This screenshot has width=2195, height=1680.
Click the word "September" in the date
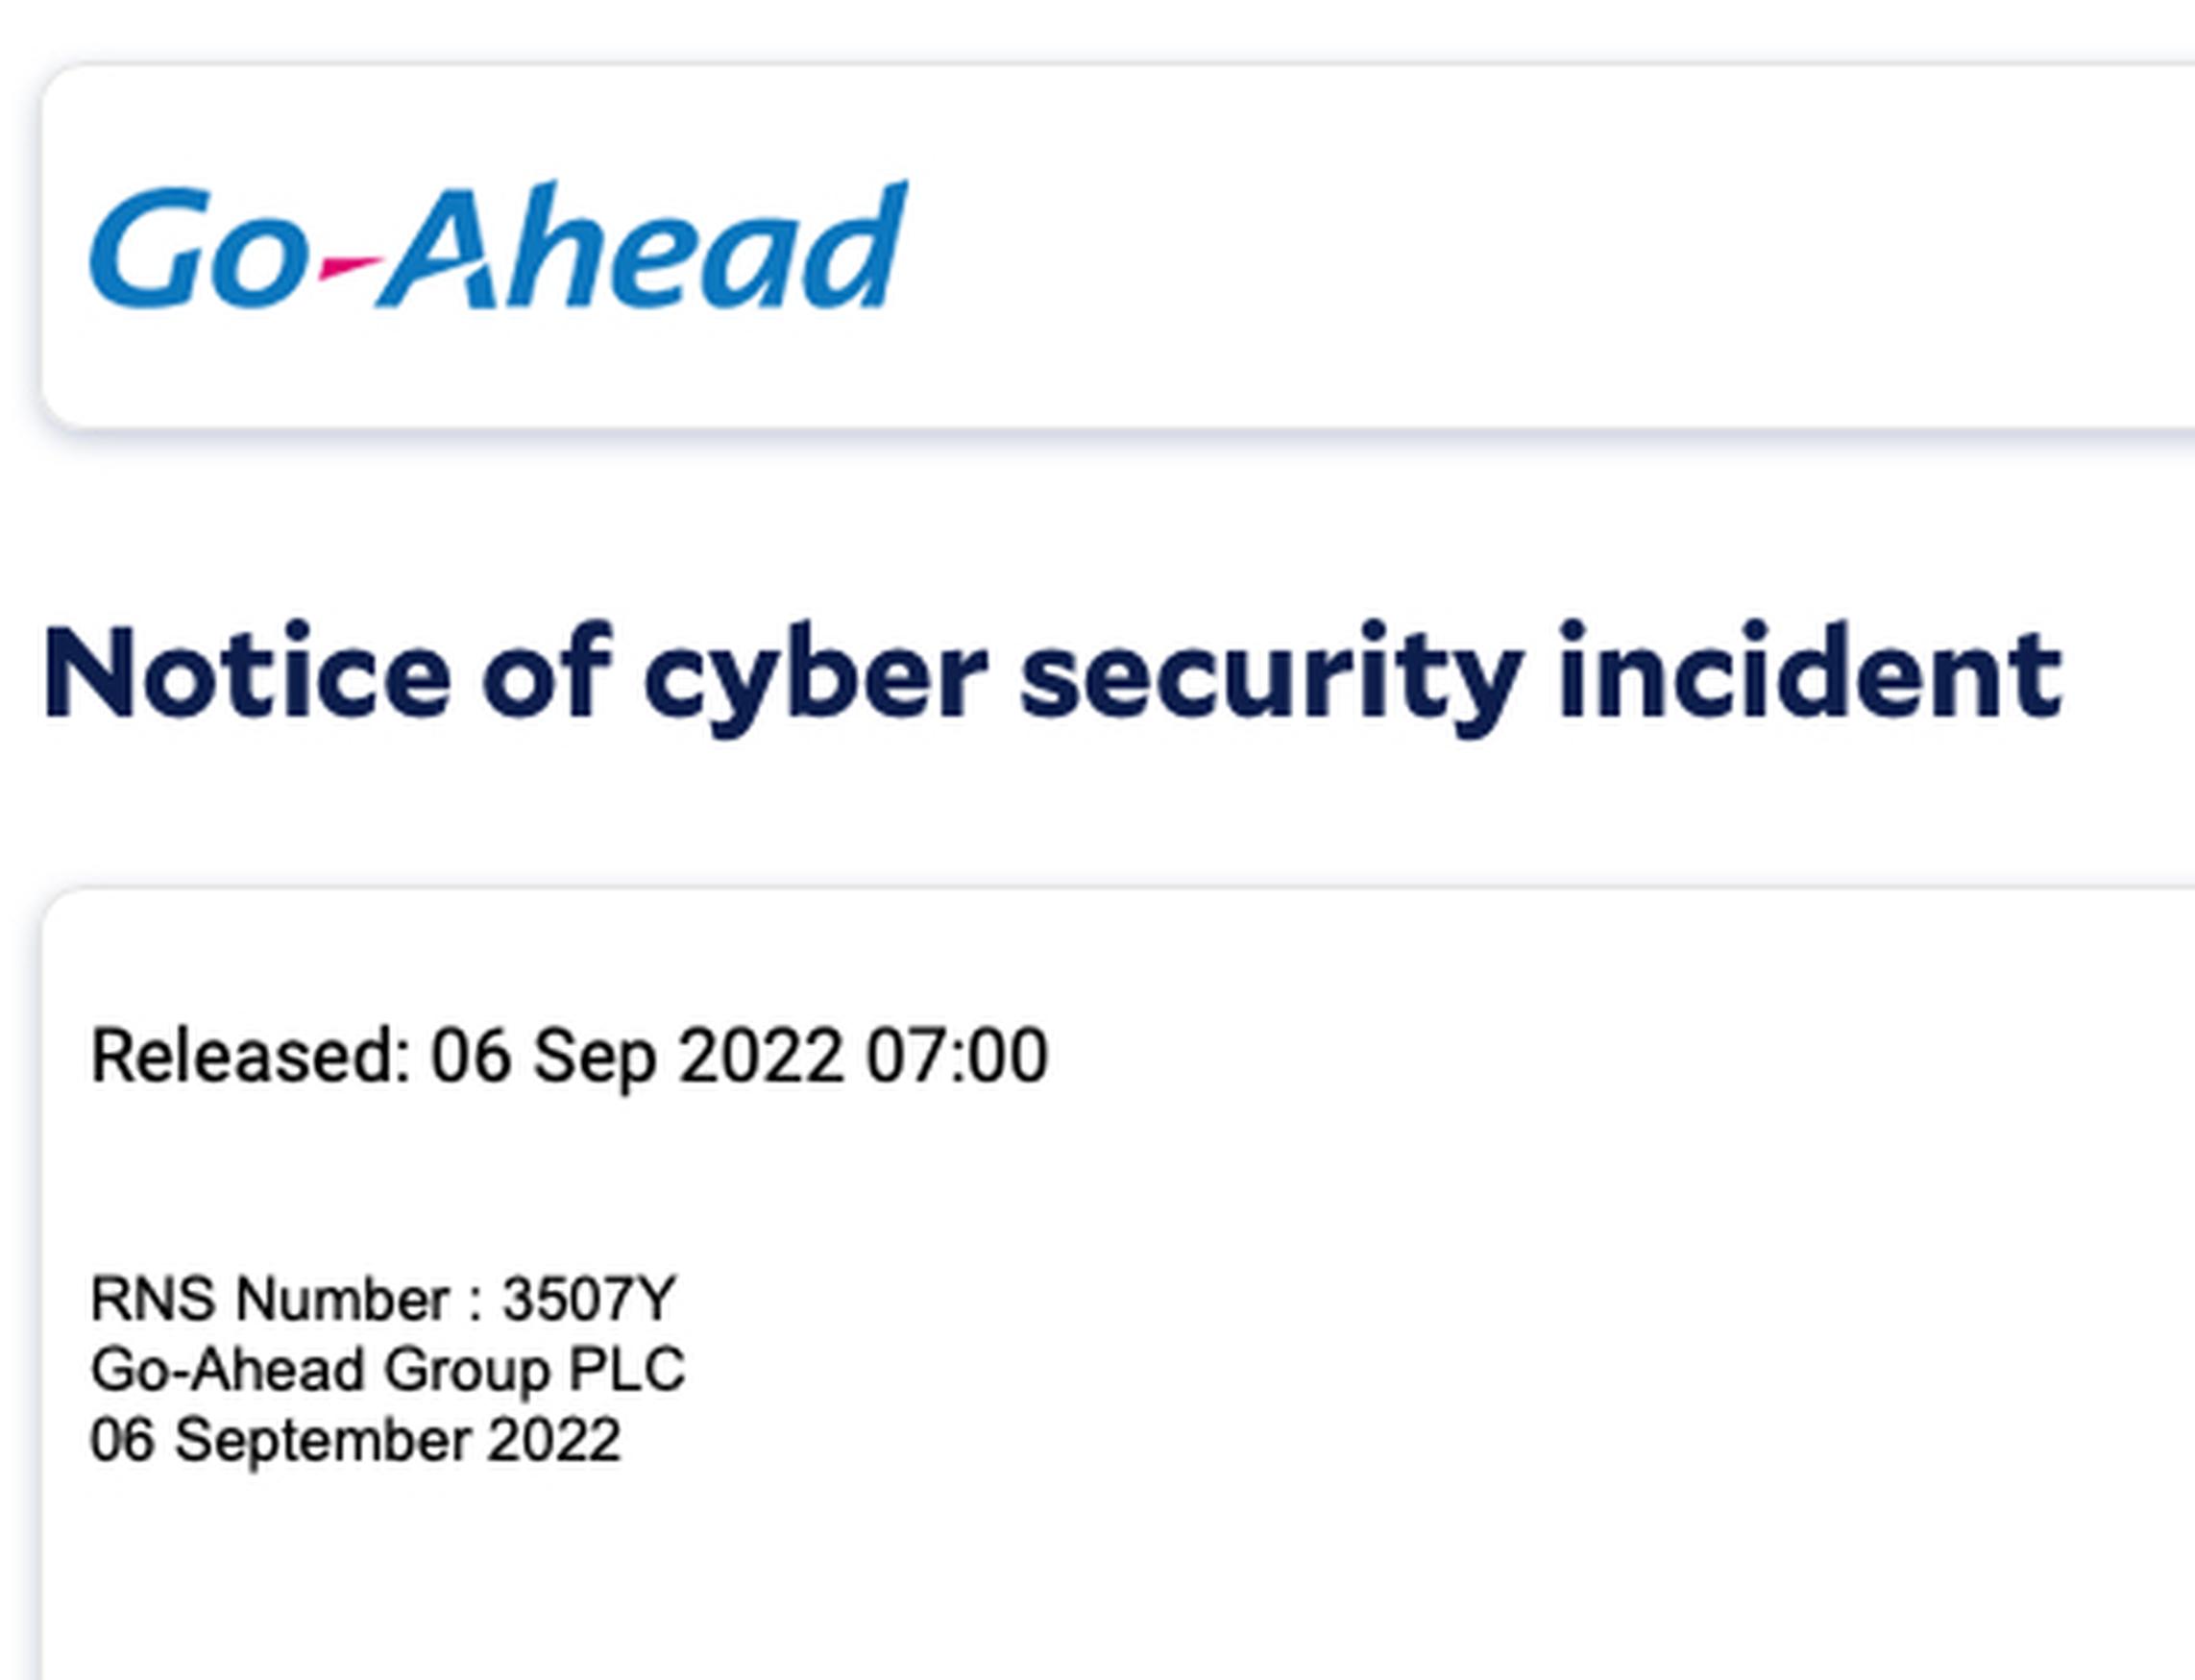(x=321, y=1441)
